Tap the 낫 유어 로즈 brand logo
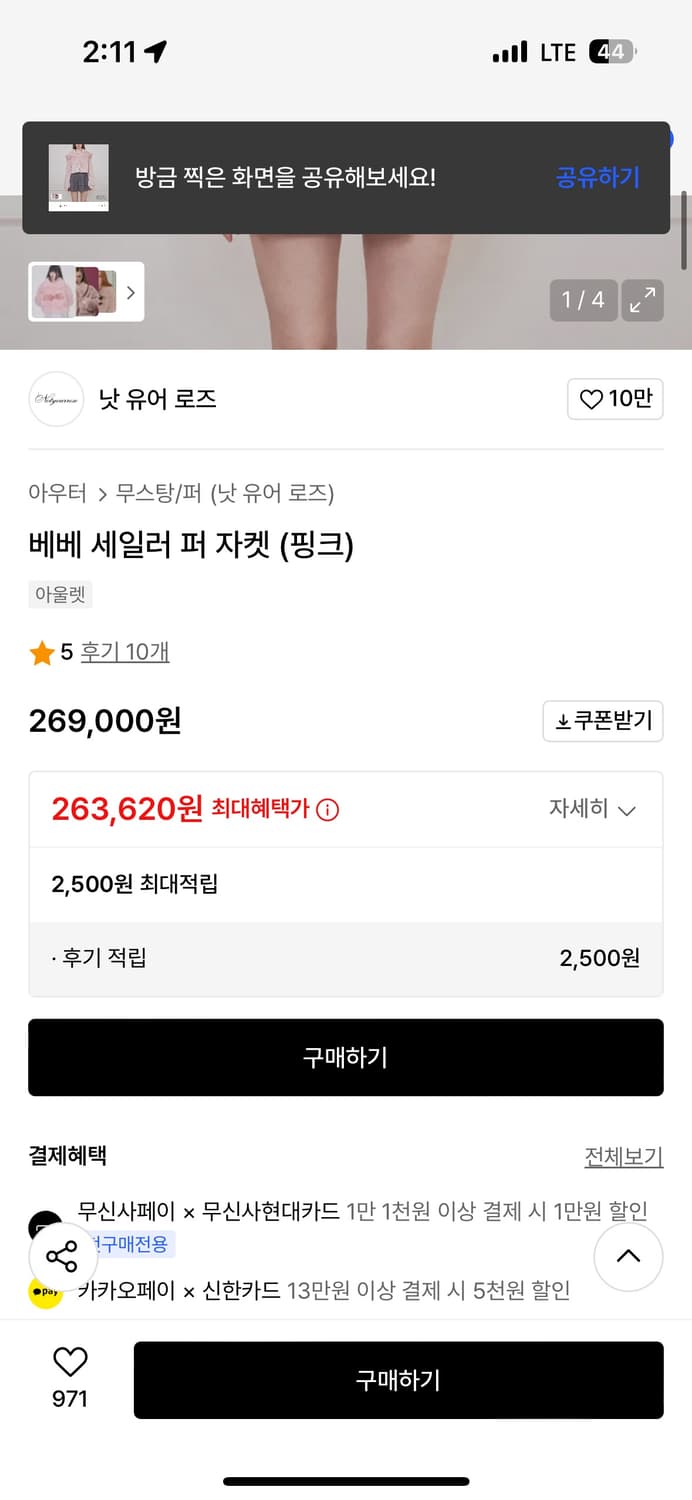The image size is (692, 1500). coord(56,398)
